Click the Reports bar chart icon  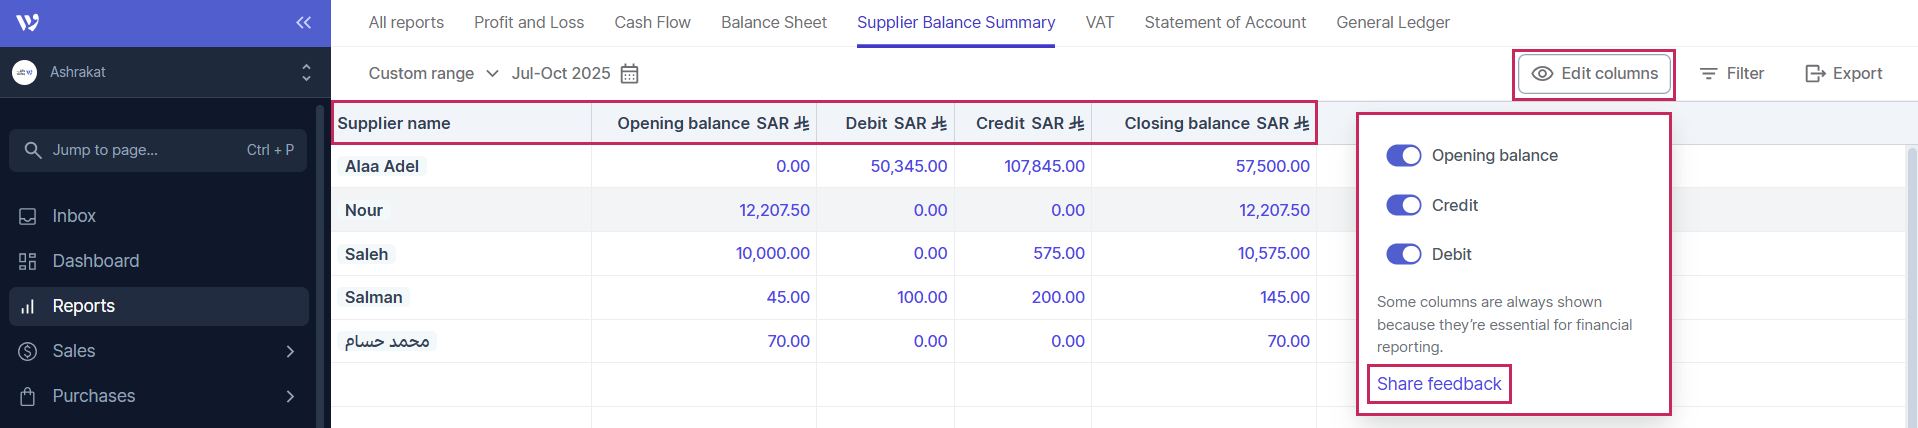[x=28, y=306]
